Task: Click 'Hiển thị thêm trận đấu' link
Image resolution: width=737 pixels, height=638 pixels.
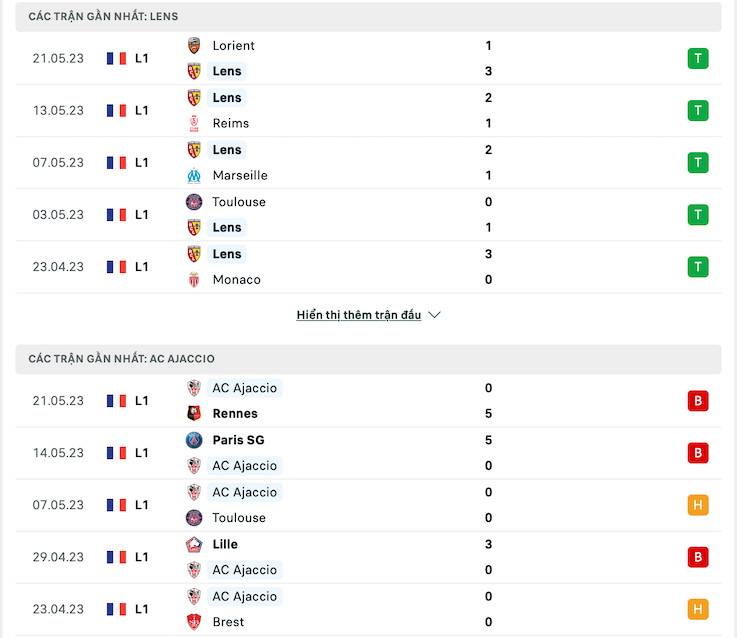Action: pyautogui.click(x=359, y=315)
